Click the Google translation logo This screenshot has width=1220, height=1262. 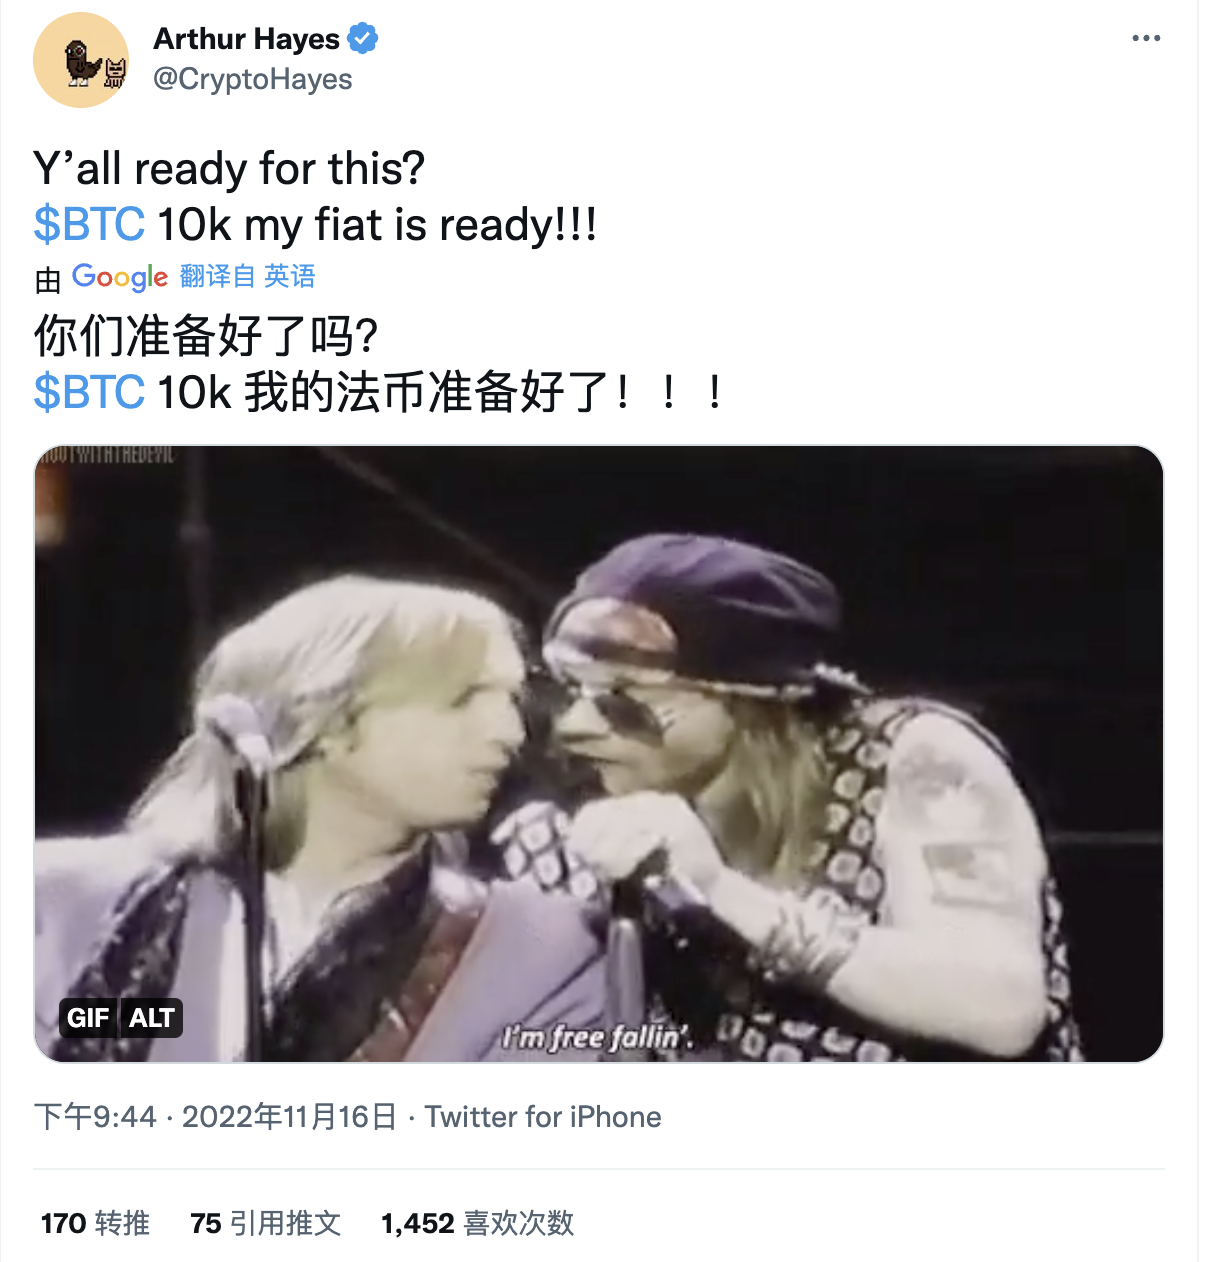pyautogui.click(x=120, y=277)
